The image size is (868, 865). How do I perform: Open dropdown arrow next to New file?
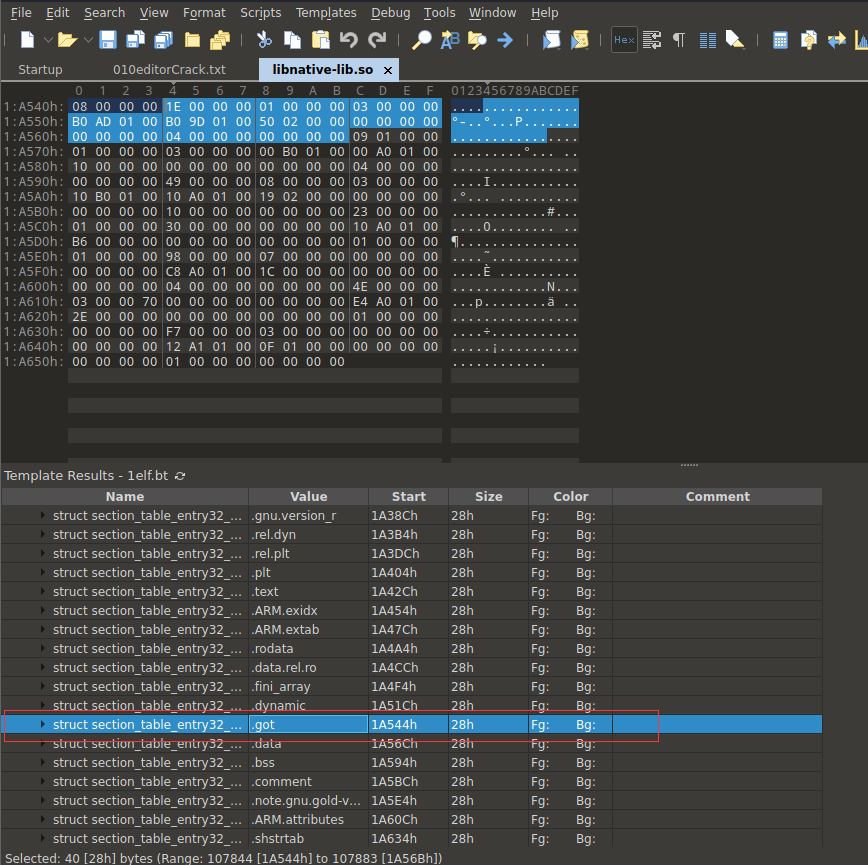point(46,40)
